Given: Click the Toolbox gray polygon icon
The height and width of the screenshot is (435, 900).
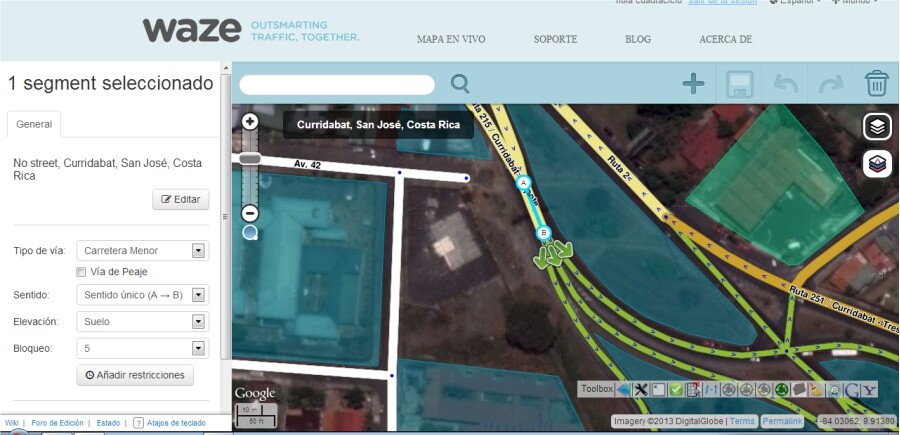Looking at the screenshot, I should tap(799, 390).
